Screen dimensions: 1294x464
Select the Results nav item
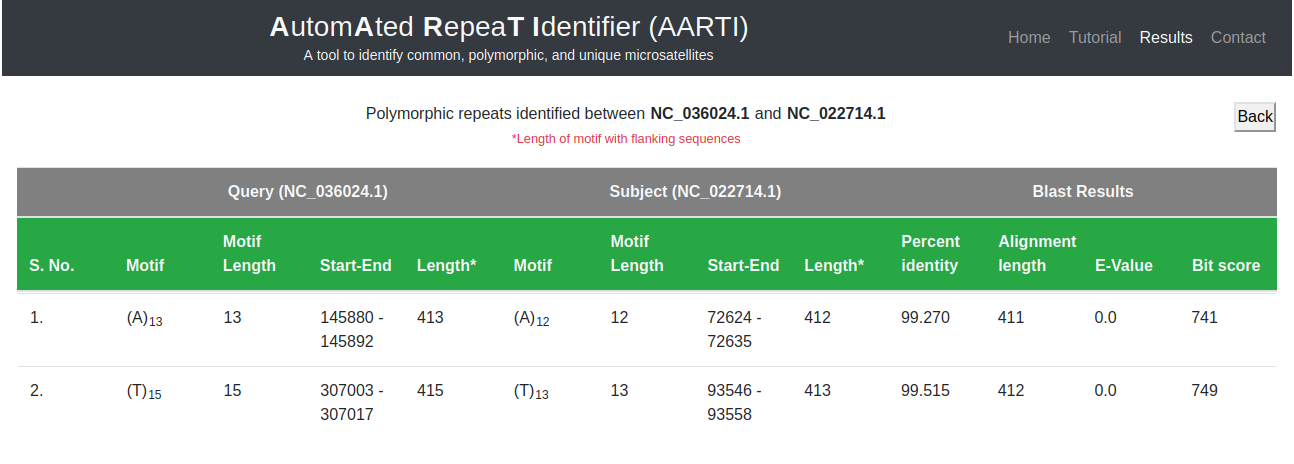coord(1166,38)
